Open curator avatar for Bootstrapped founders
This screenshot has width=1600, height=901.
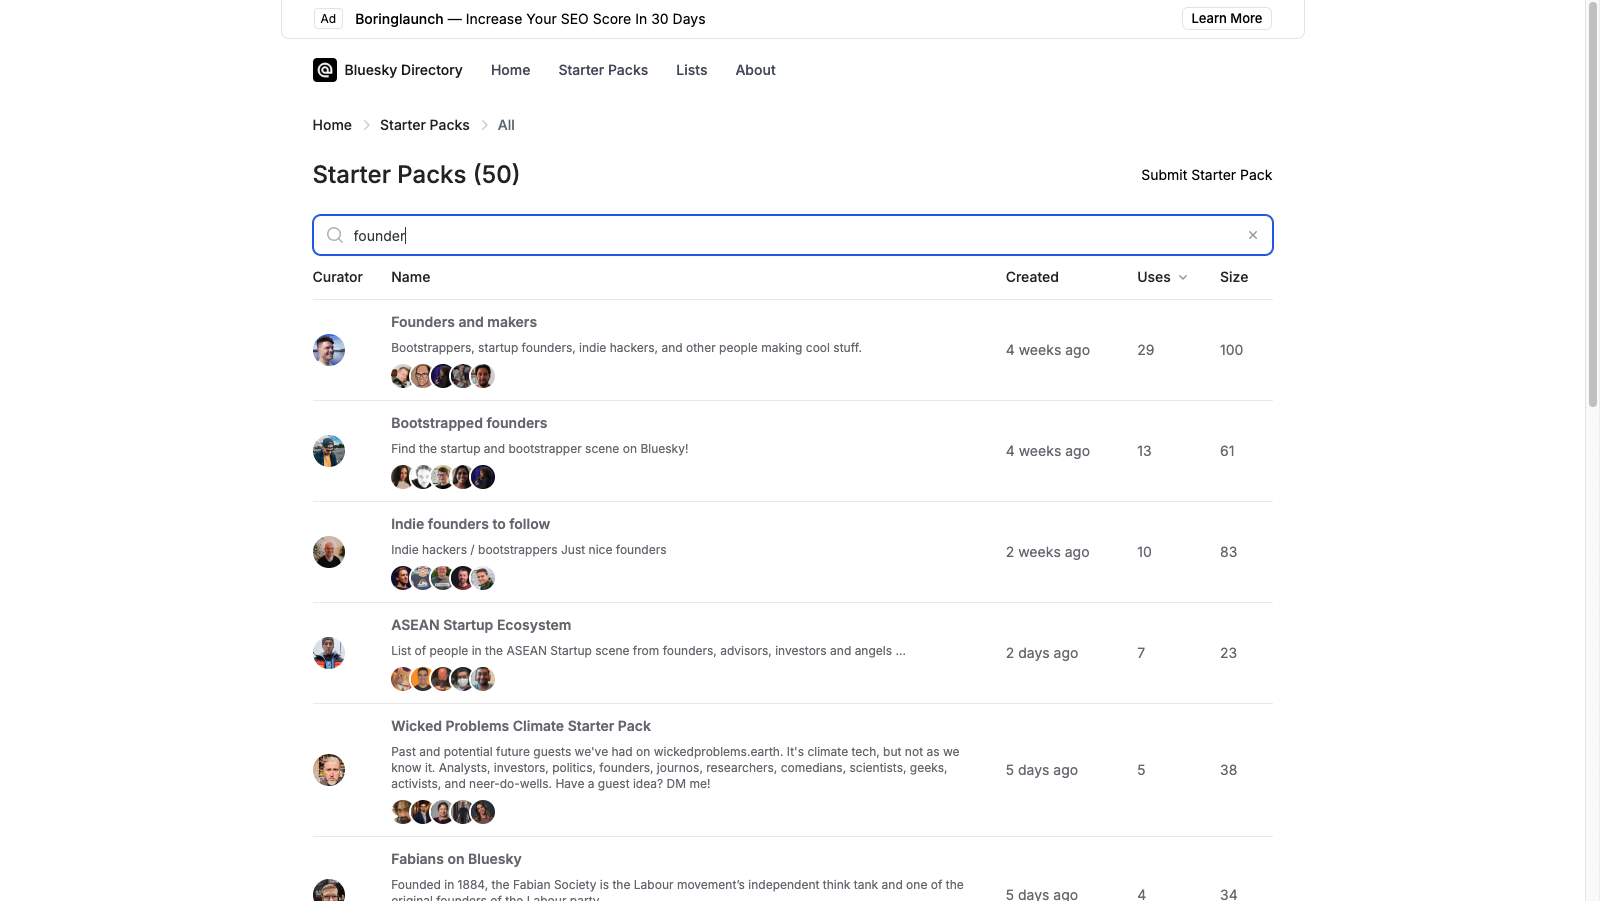tap(329, 451)
